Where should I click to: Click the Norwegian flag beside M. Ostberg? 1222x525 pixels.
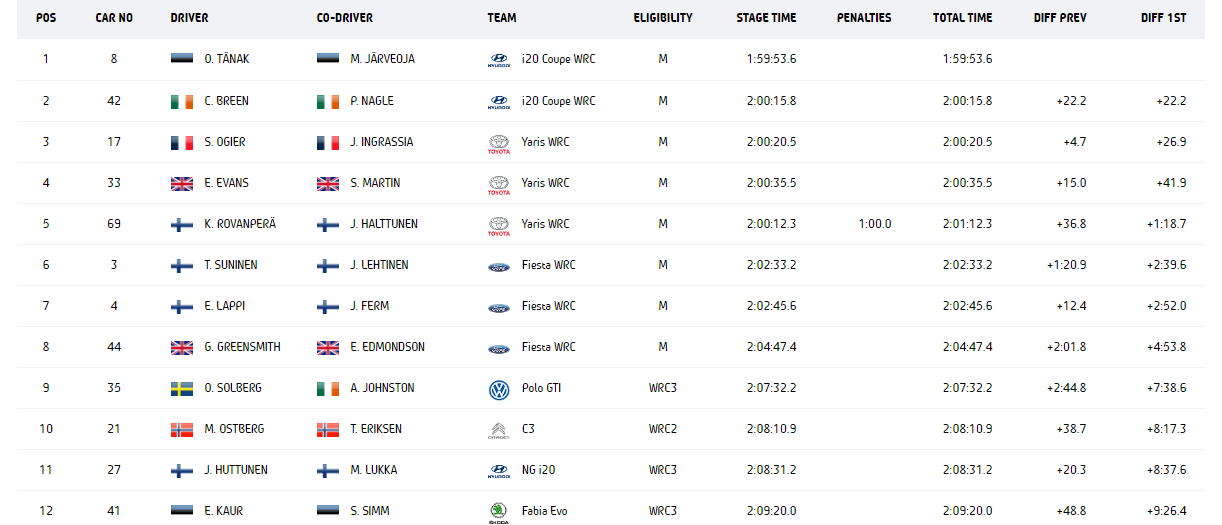point(182,429)
